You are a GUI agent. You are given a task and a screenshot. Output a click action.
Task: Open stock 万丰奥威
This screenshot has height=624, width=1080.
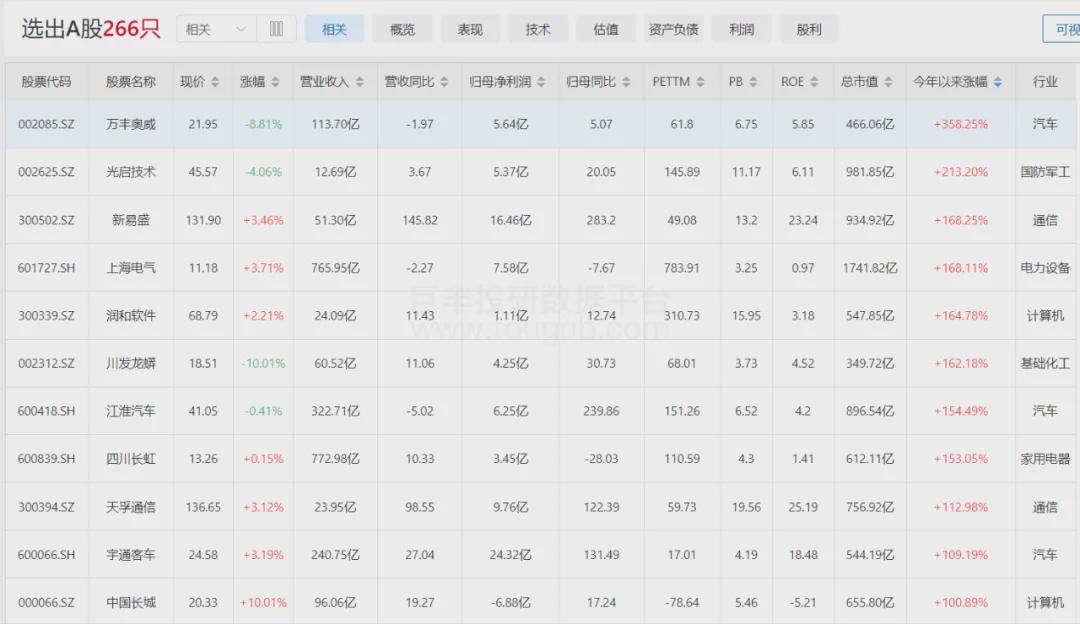131,124
